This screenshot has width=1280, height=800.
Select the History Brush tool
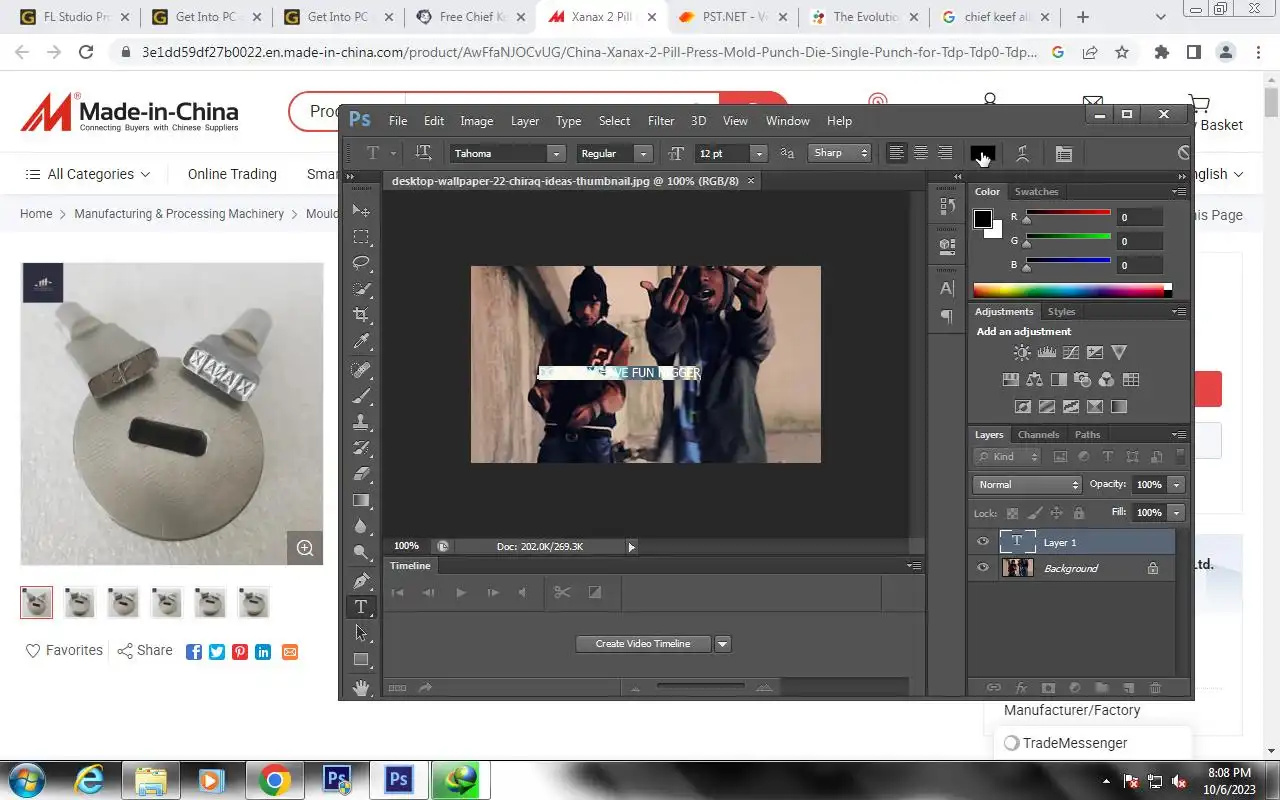pos(361,448)
